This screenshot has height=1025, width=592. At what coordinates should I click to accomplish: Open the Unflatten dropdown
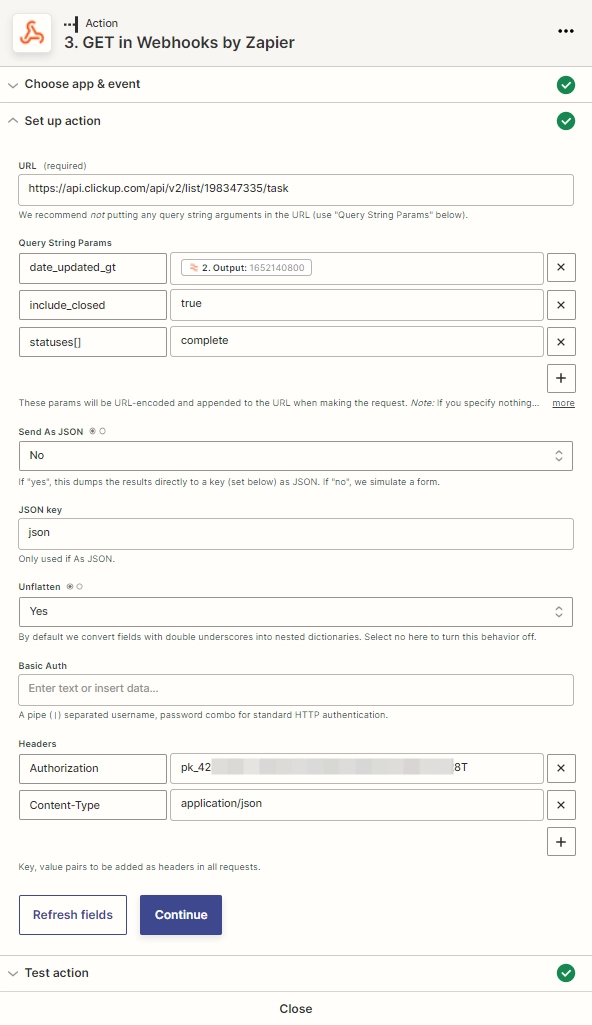[x=296, y=612]
